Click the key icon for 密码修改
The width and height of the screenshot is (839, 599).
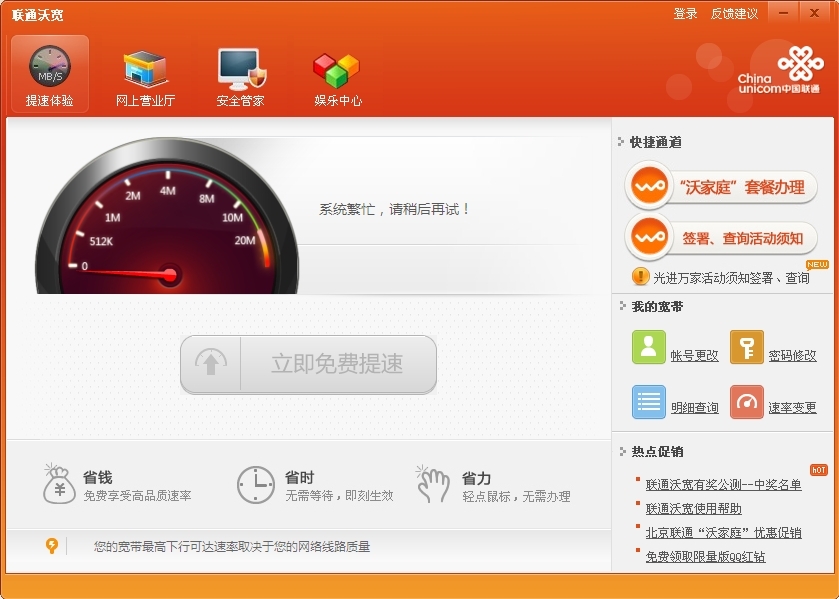[x=746, y=347]
